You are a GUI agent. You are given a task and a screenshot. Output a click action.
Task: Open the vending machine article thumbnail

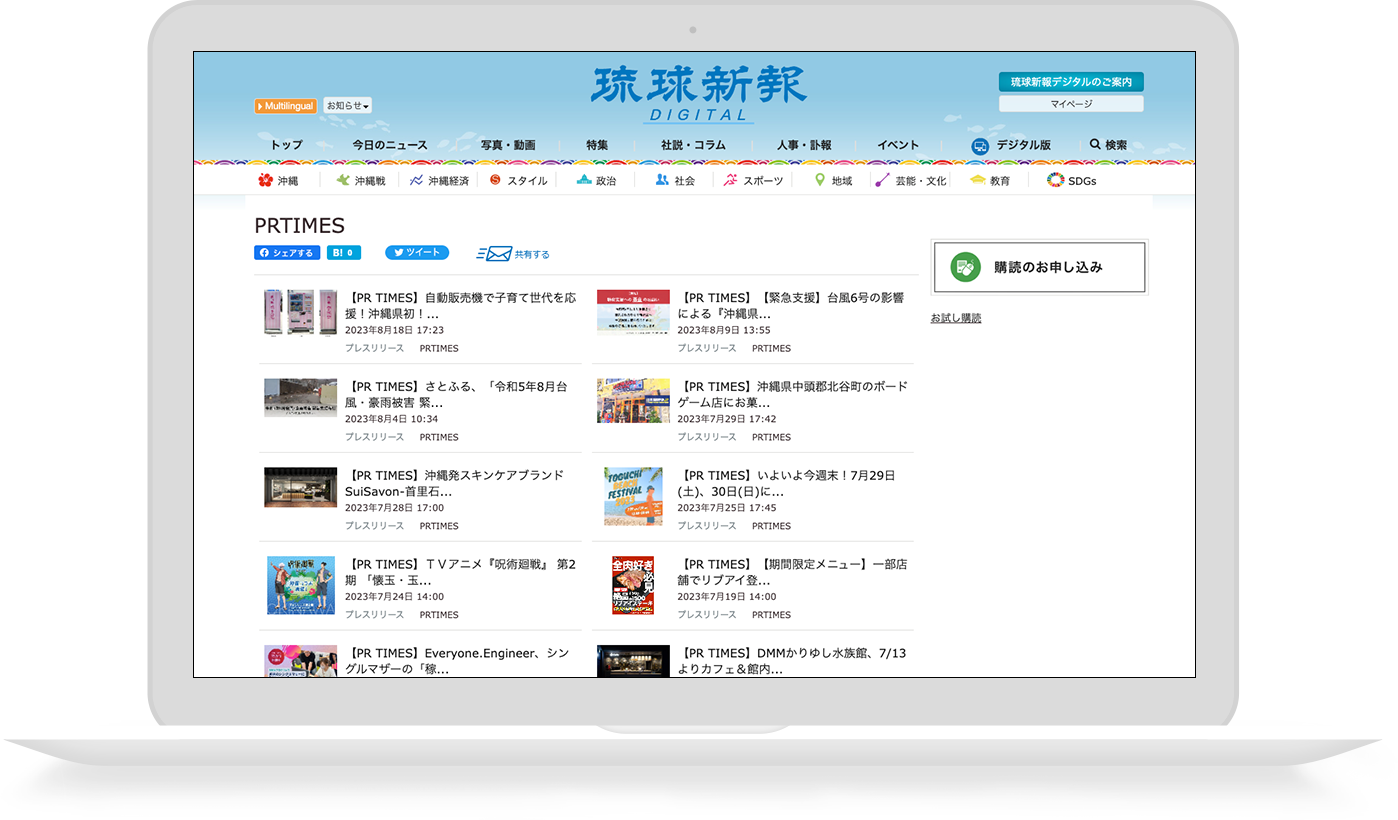pyautogui.click(x=300, y=312)
